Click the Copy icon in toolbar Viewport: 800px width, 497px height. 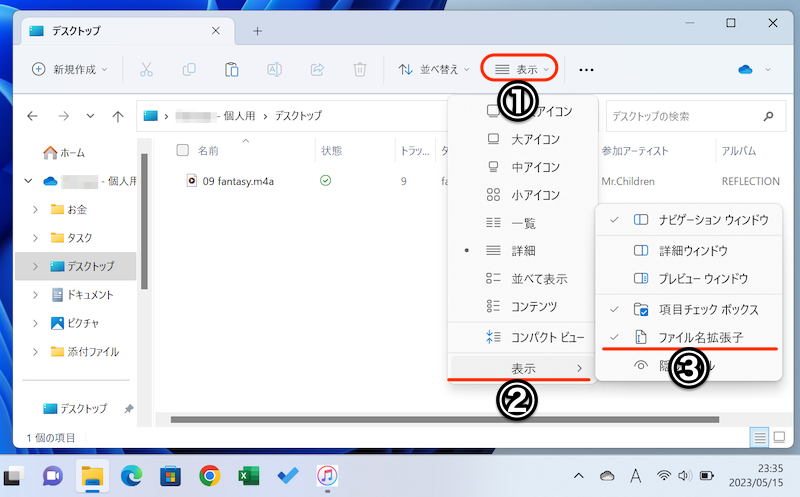189,69
